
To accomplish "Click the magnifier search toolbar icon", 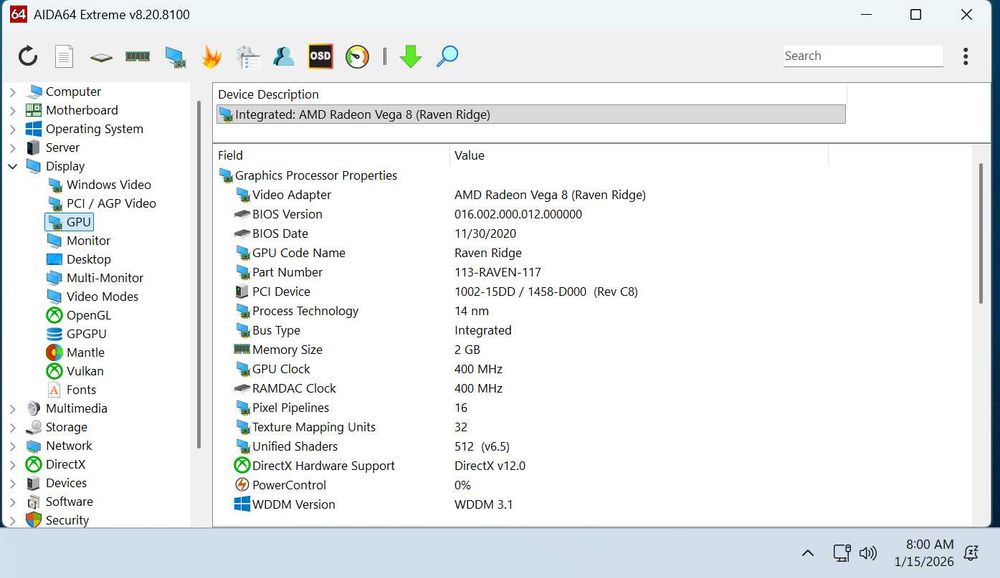I will coord(447,56).
